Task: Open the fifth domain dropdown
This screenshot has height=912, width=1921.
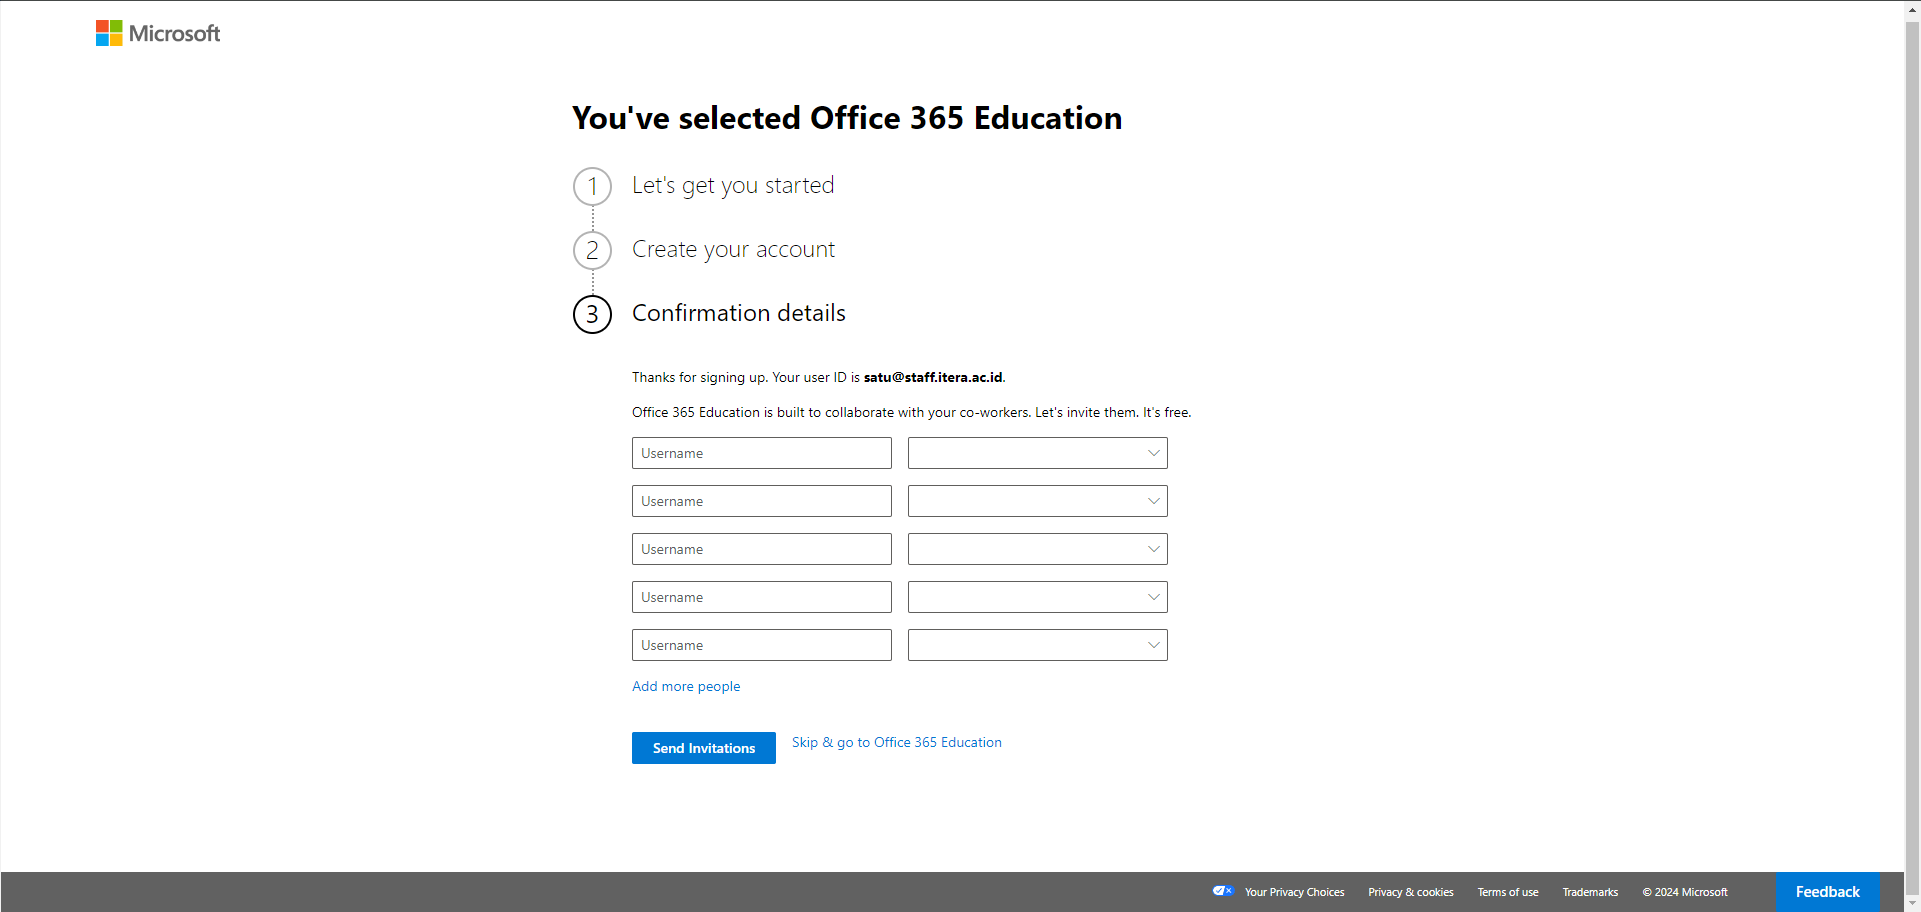Action: pos(1037,645)
